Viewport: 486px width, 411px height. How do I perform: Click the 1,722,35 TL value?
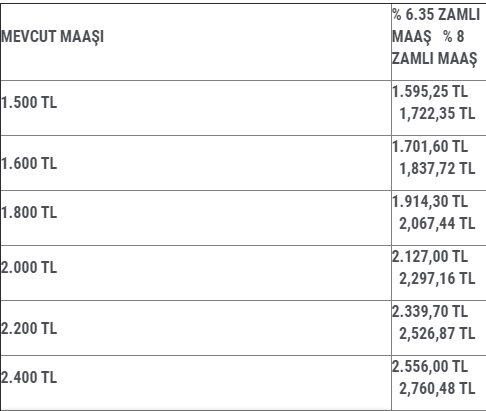coord(437,114)
